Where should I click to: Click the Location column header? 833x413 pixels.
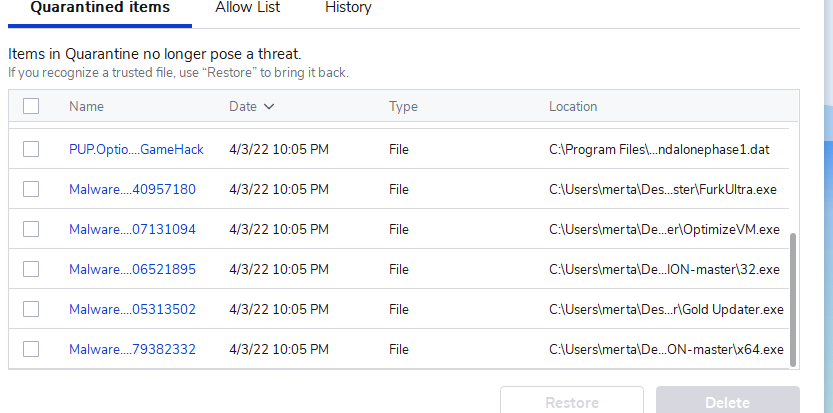pos(573,106)
